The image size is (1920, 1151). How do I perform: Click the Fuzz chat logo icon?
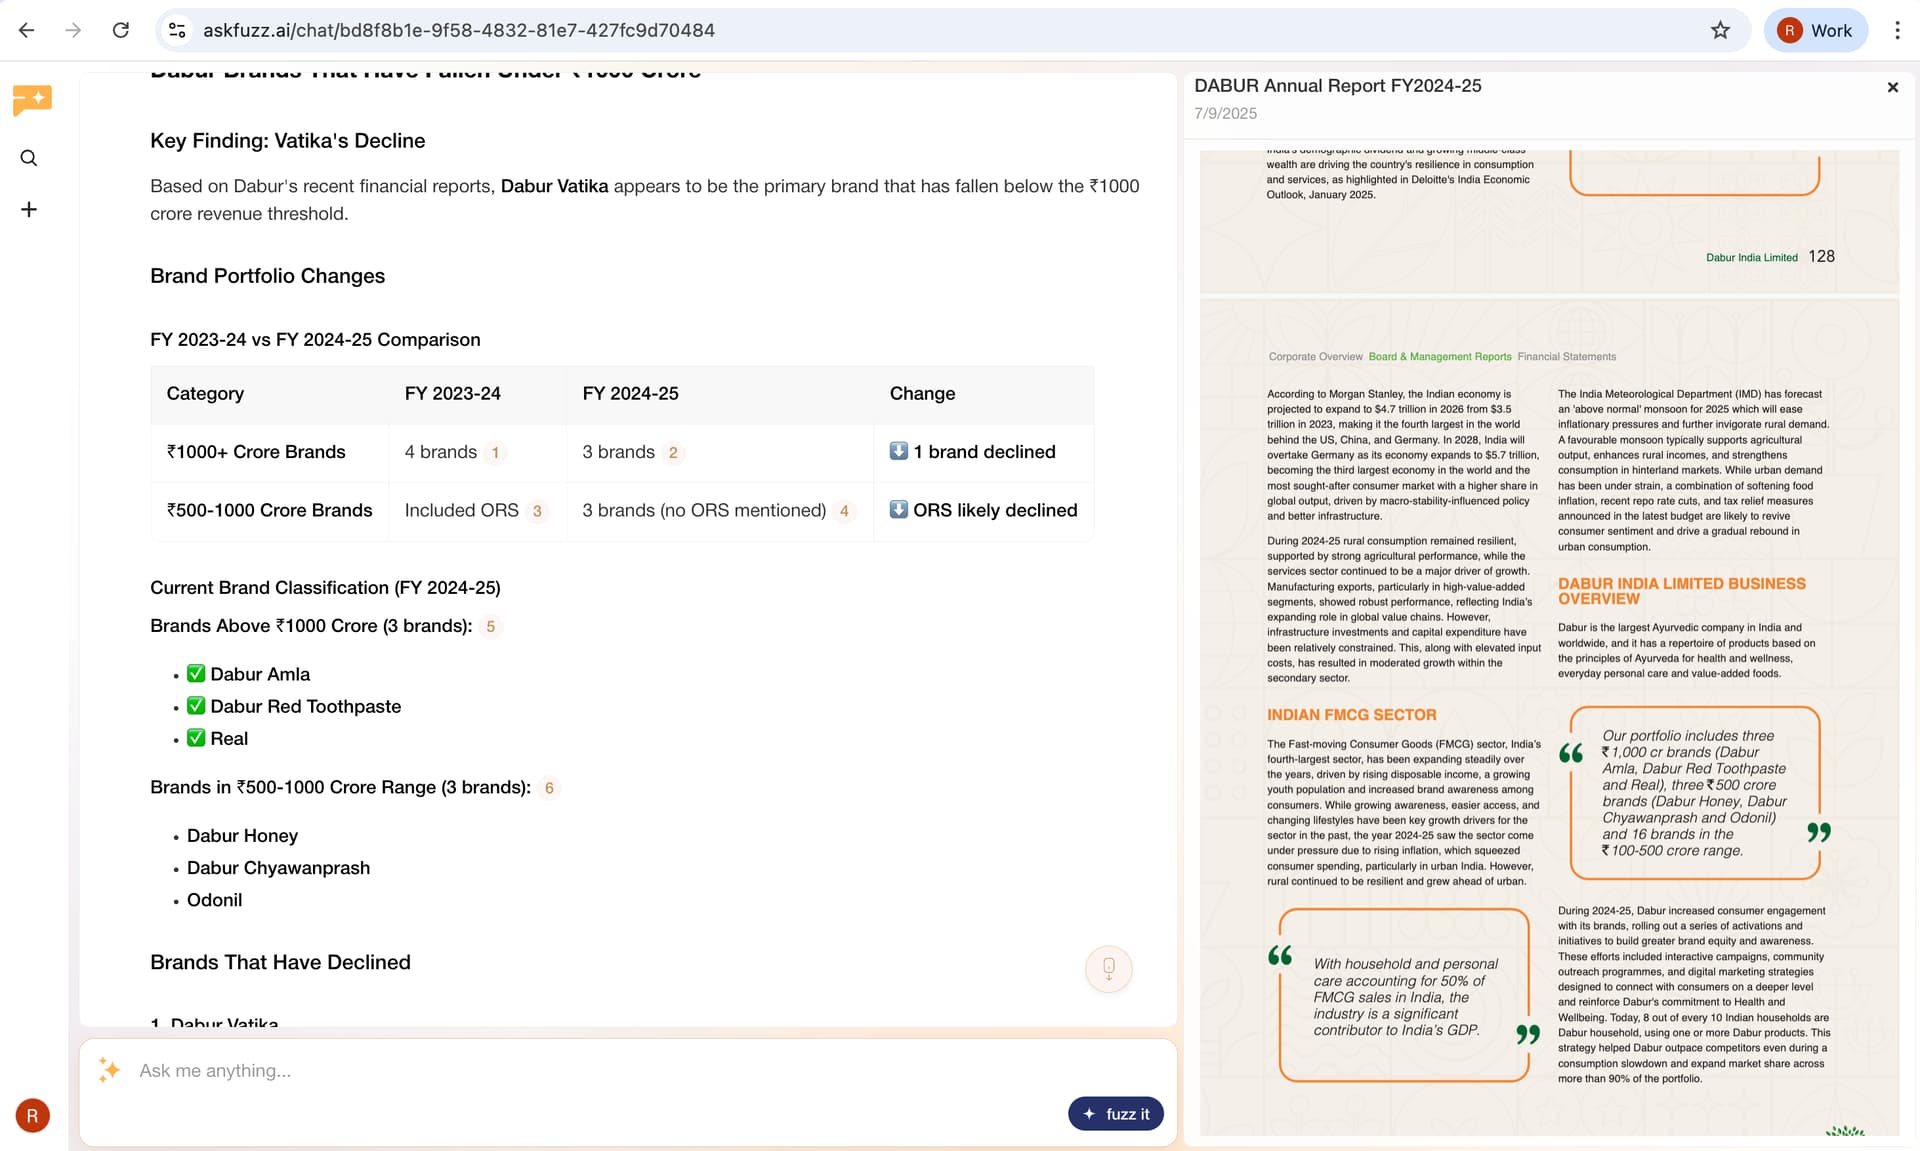[x=31, y=99]
